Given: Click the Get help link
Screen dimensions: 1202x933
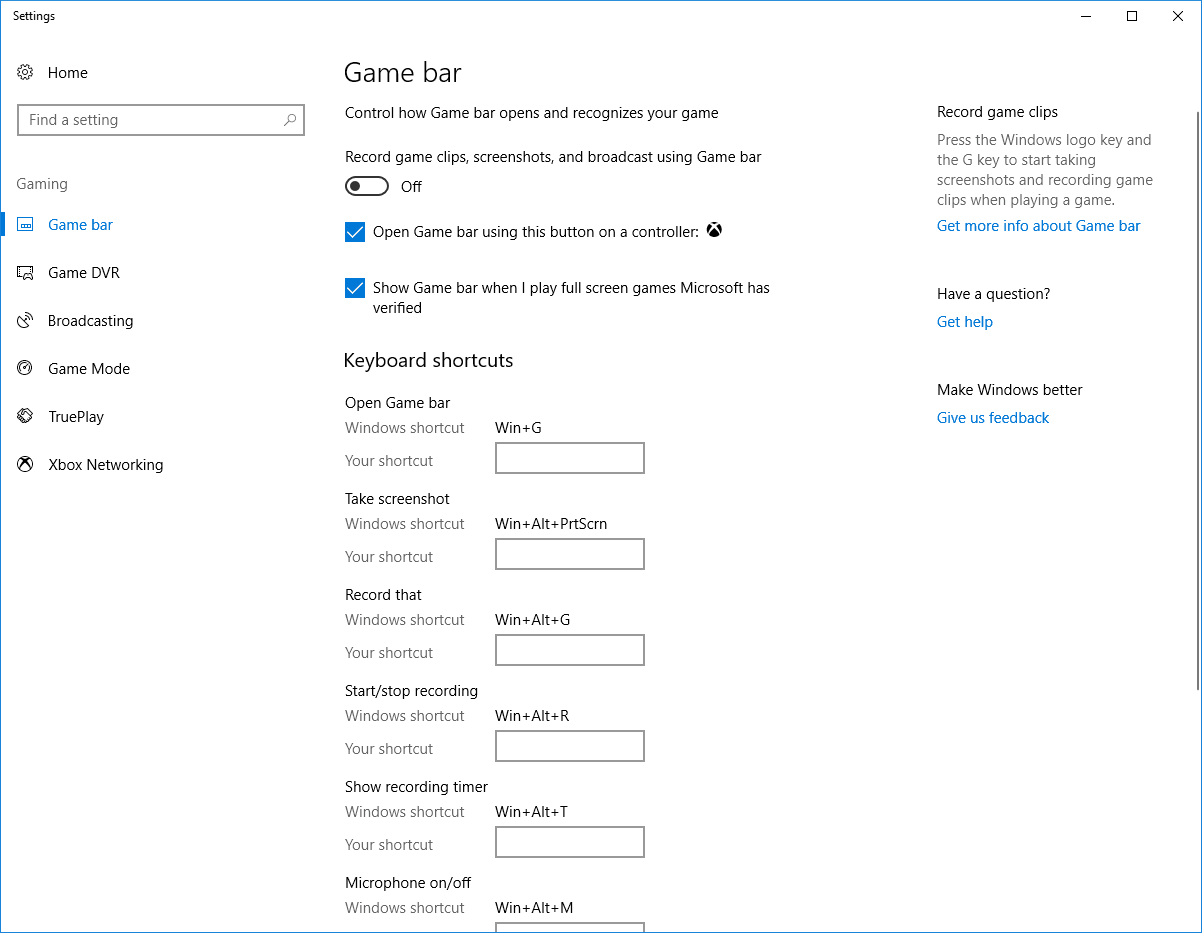Looking at the screenshot, I should click(965, 322).
